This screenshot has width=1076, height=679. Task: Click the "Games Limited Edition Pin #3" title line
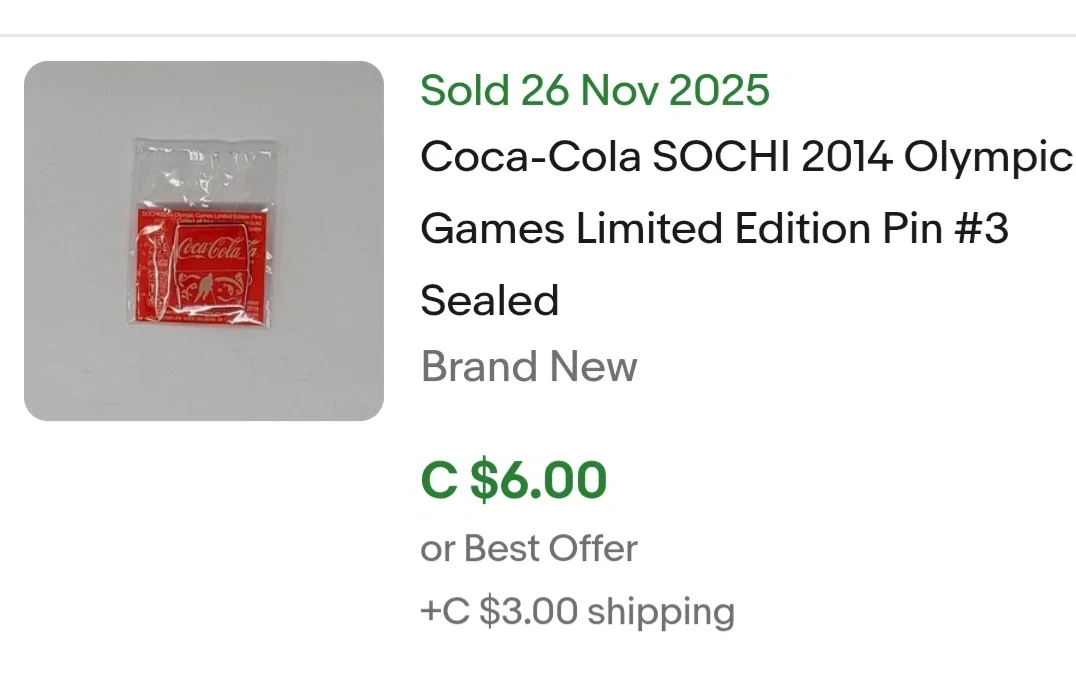click(714, 229)
